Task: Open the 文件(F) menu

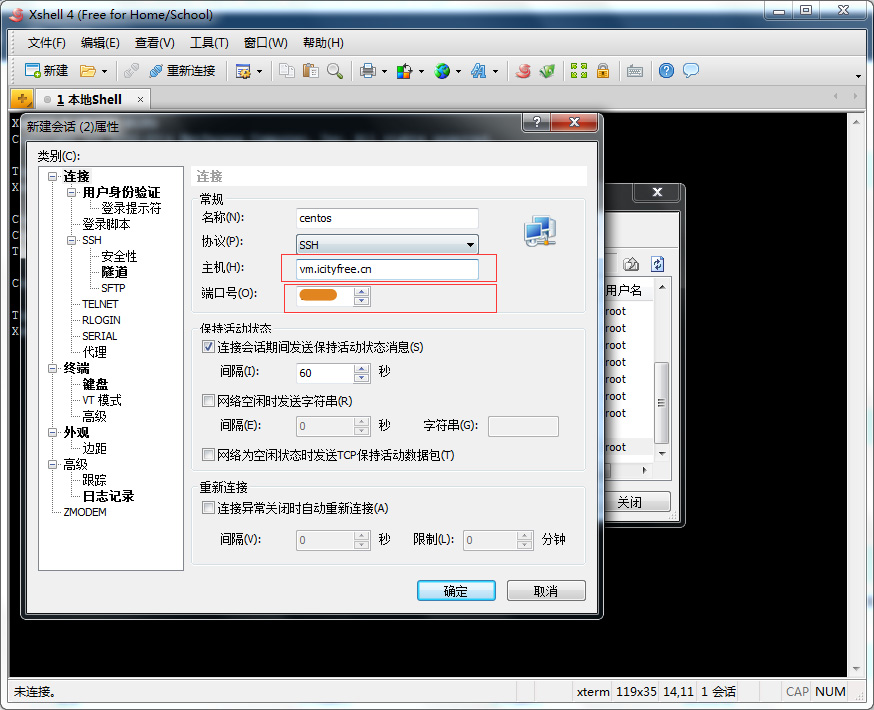Action: [x=47, y=43]
